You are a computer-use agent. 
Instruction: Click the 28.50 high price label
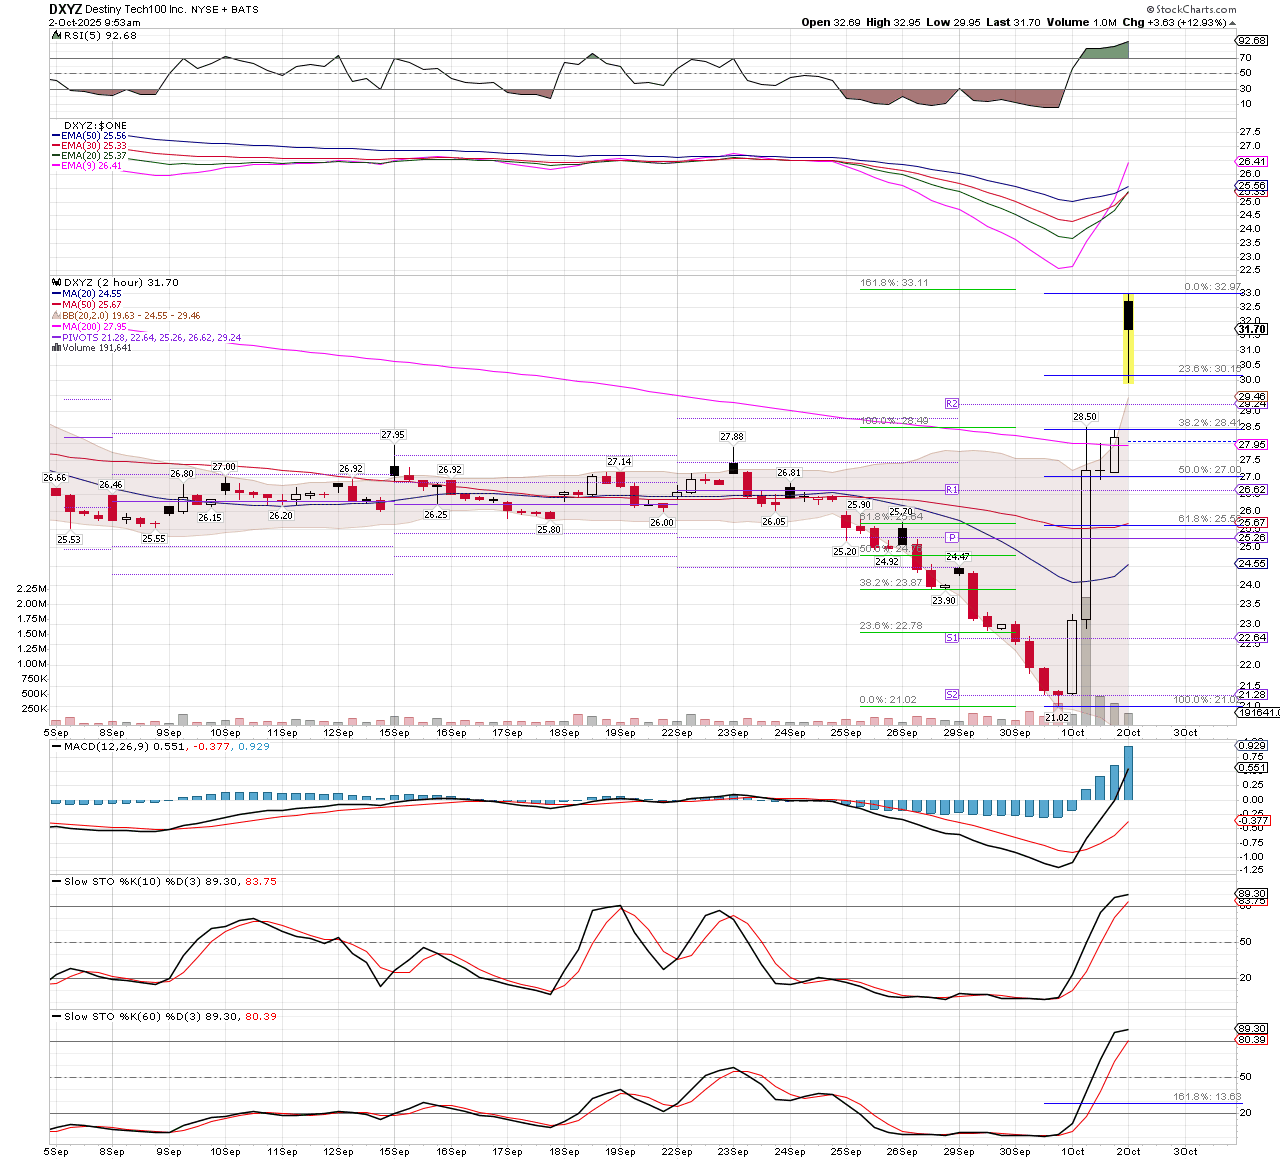[1084, 416]
